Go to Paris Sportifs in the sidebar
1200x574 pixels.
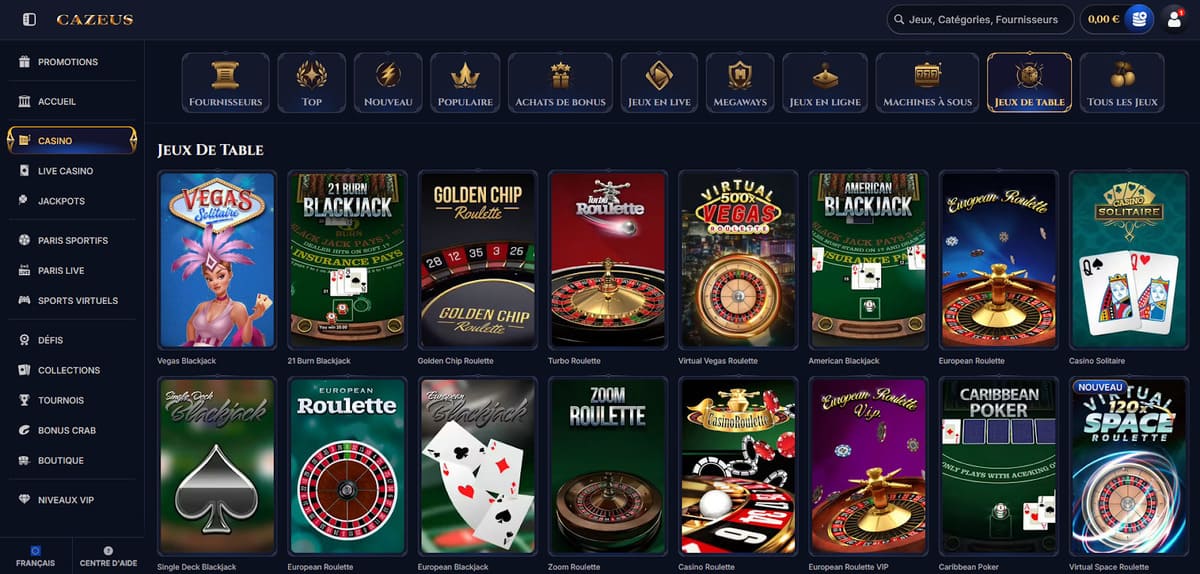point(72,241)
